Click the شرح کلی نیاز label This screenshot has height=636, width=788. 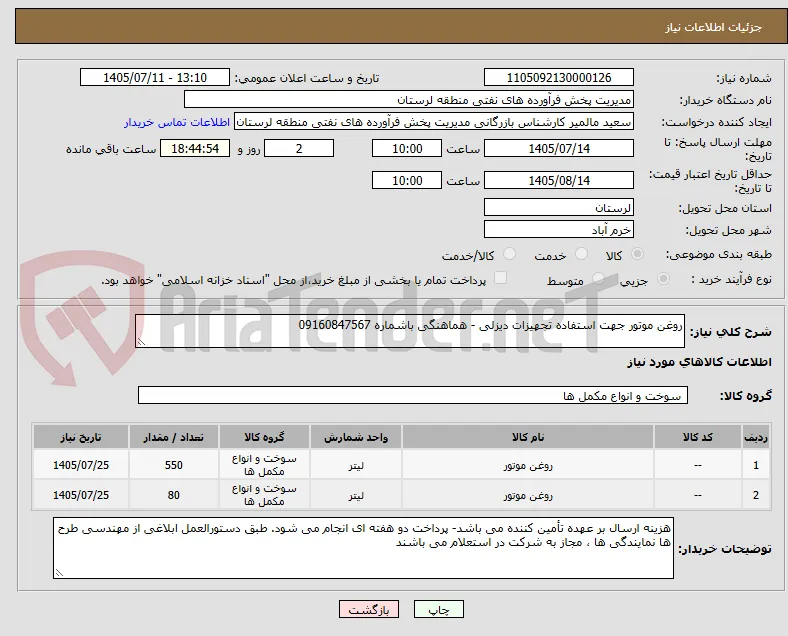coord(730,332)
